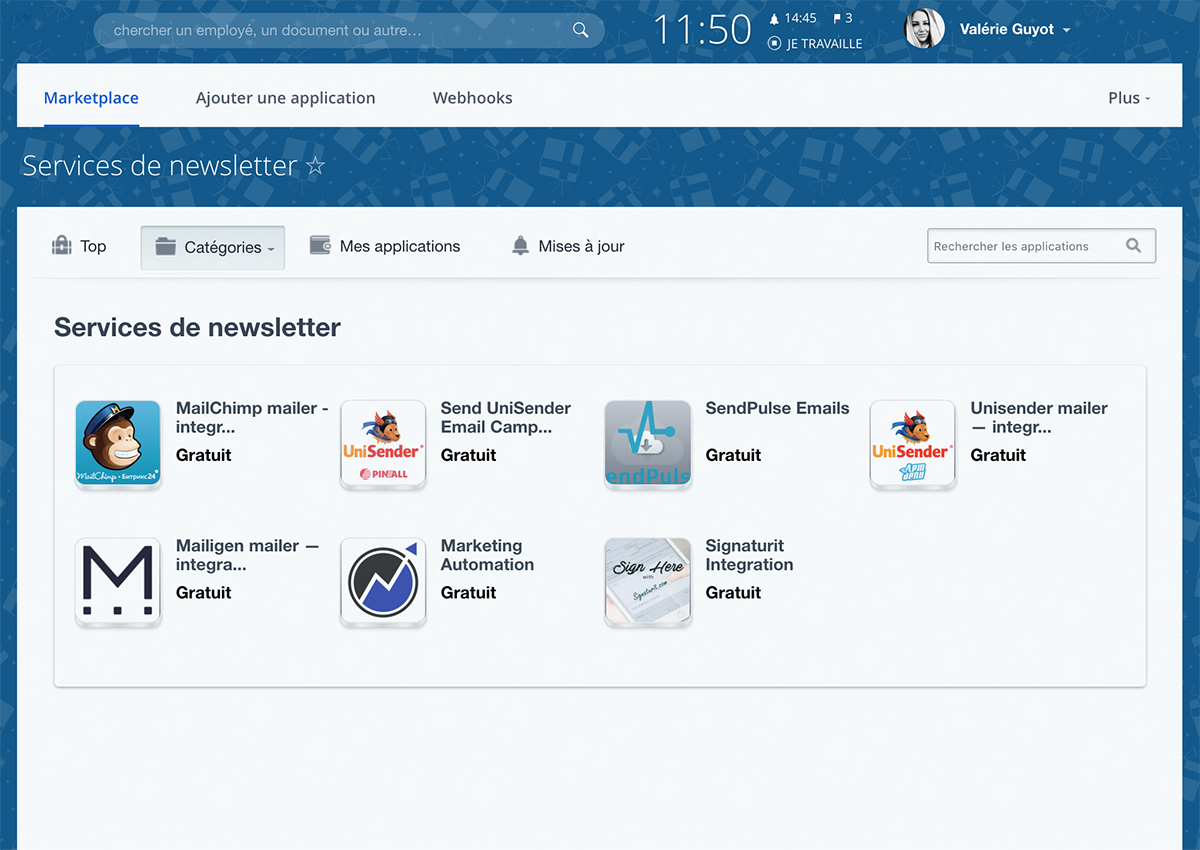1200x850 pixels.
Task: Select the Mailigen mailer app icon
Action: tap(118, 582)
